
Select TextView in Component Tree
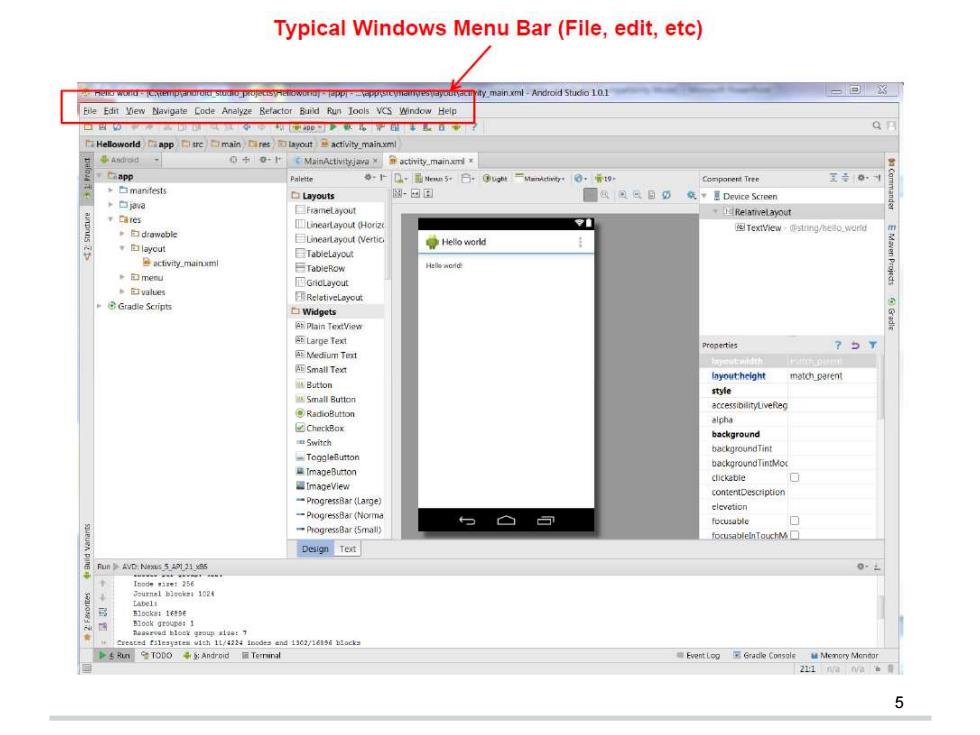758,228
